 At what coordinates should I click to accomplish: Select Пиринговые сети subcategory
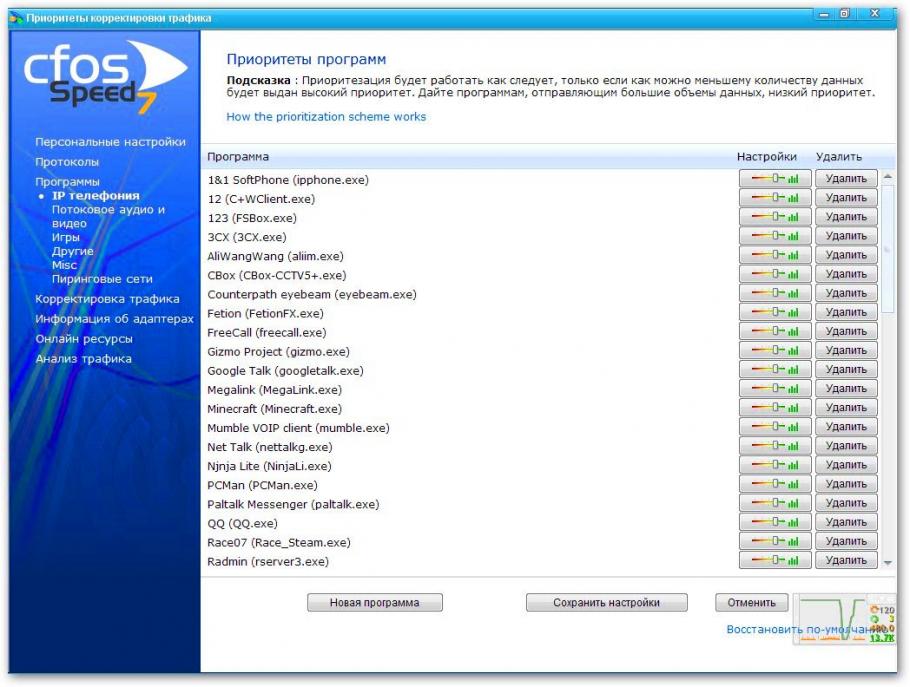102,279
